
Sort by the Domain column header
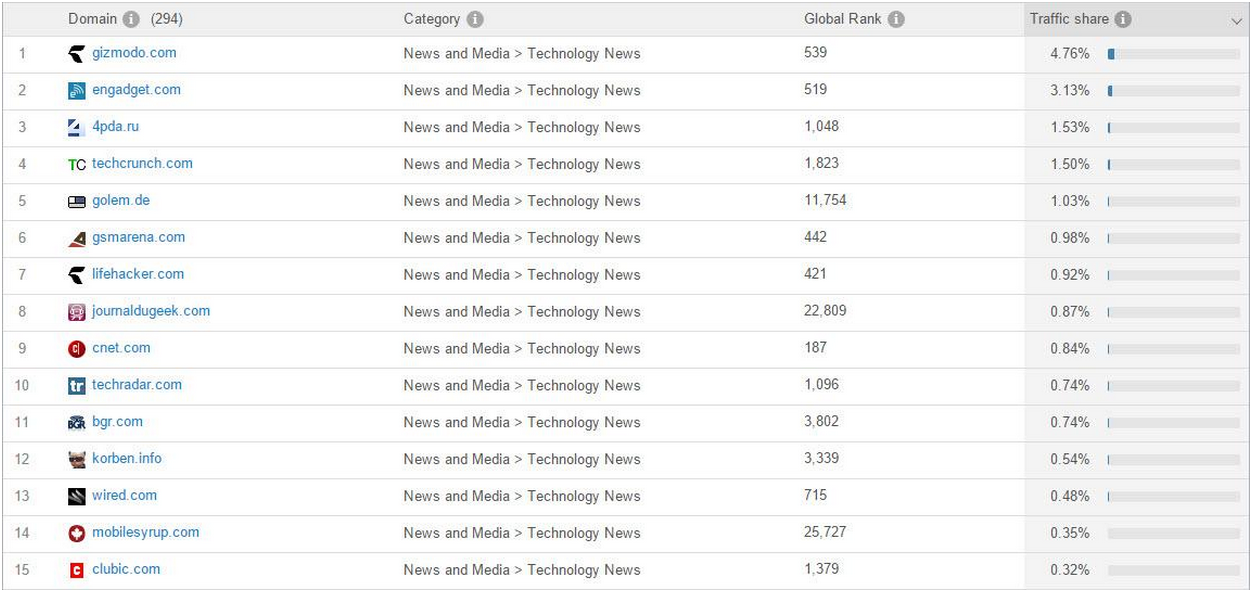point(92,19)
